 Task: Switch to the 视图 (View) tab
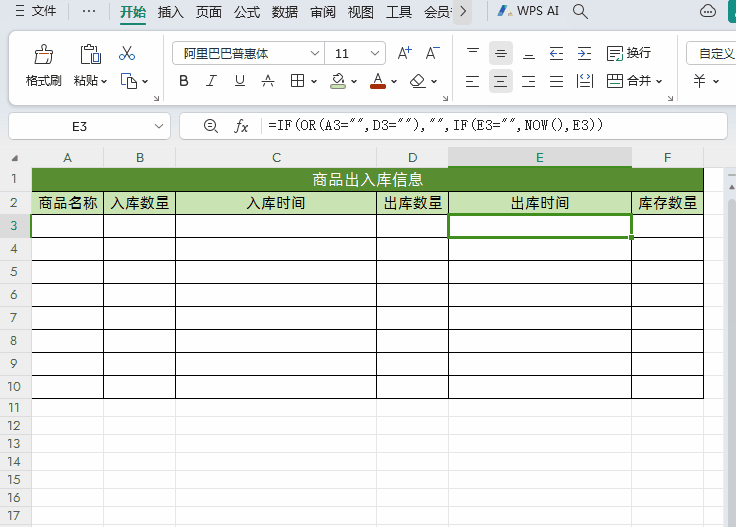coord(361,12)
